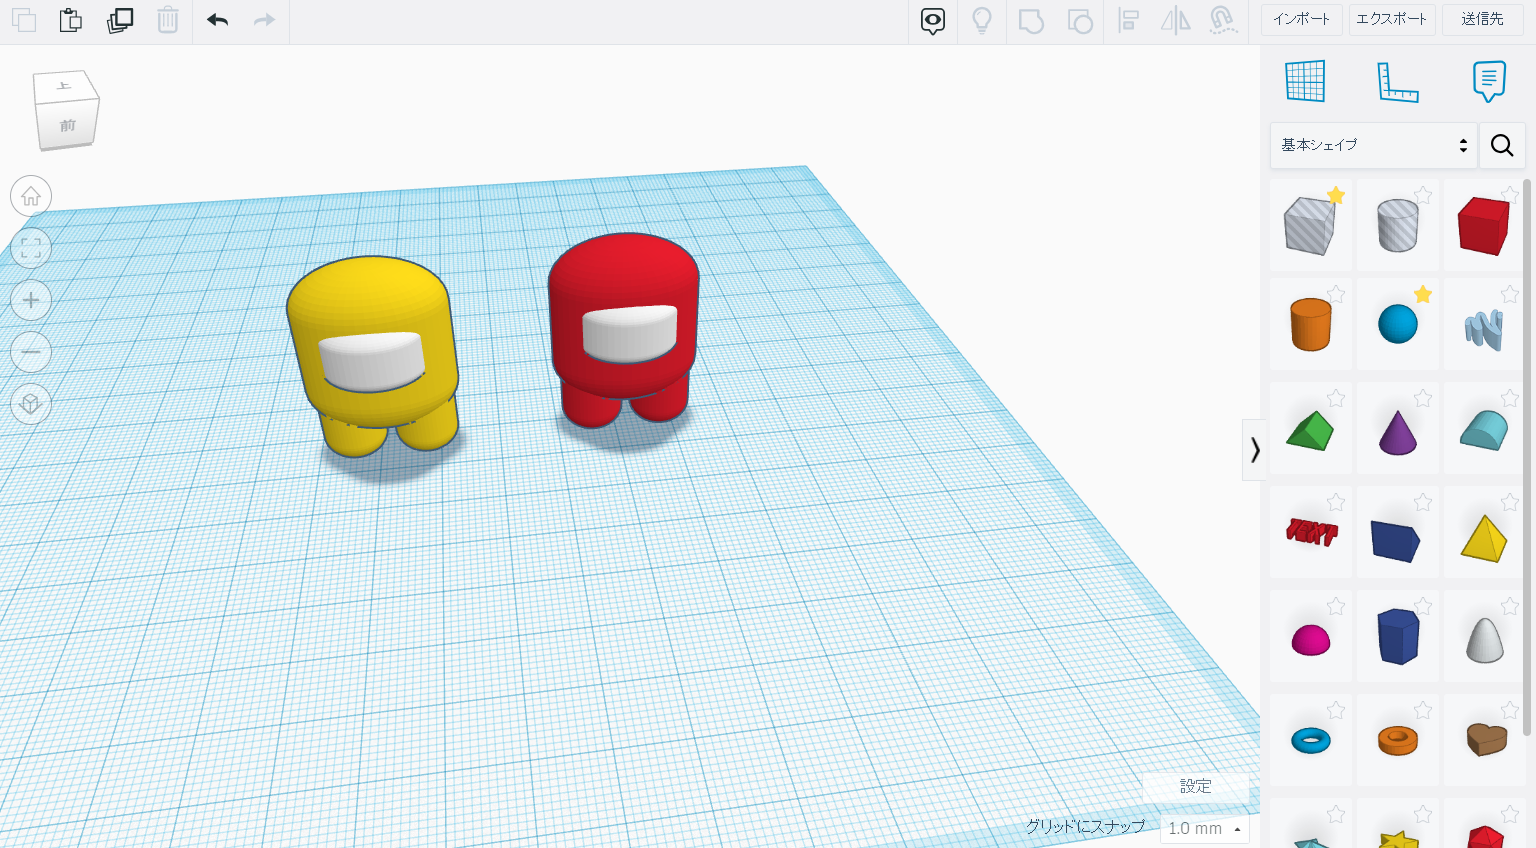
Task: Select the Ruler tool
Action: tap(1397, 82)
